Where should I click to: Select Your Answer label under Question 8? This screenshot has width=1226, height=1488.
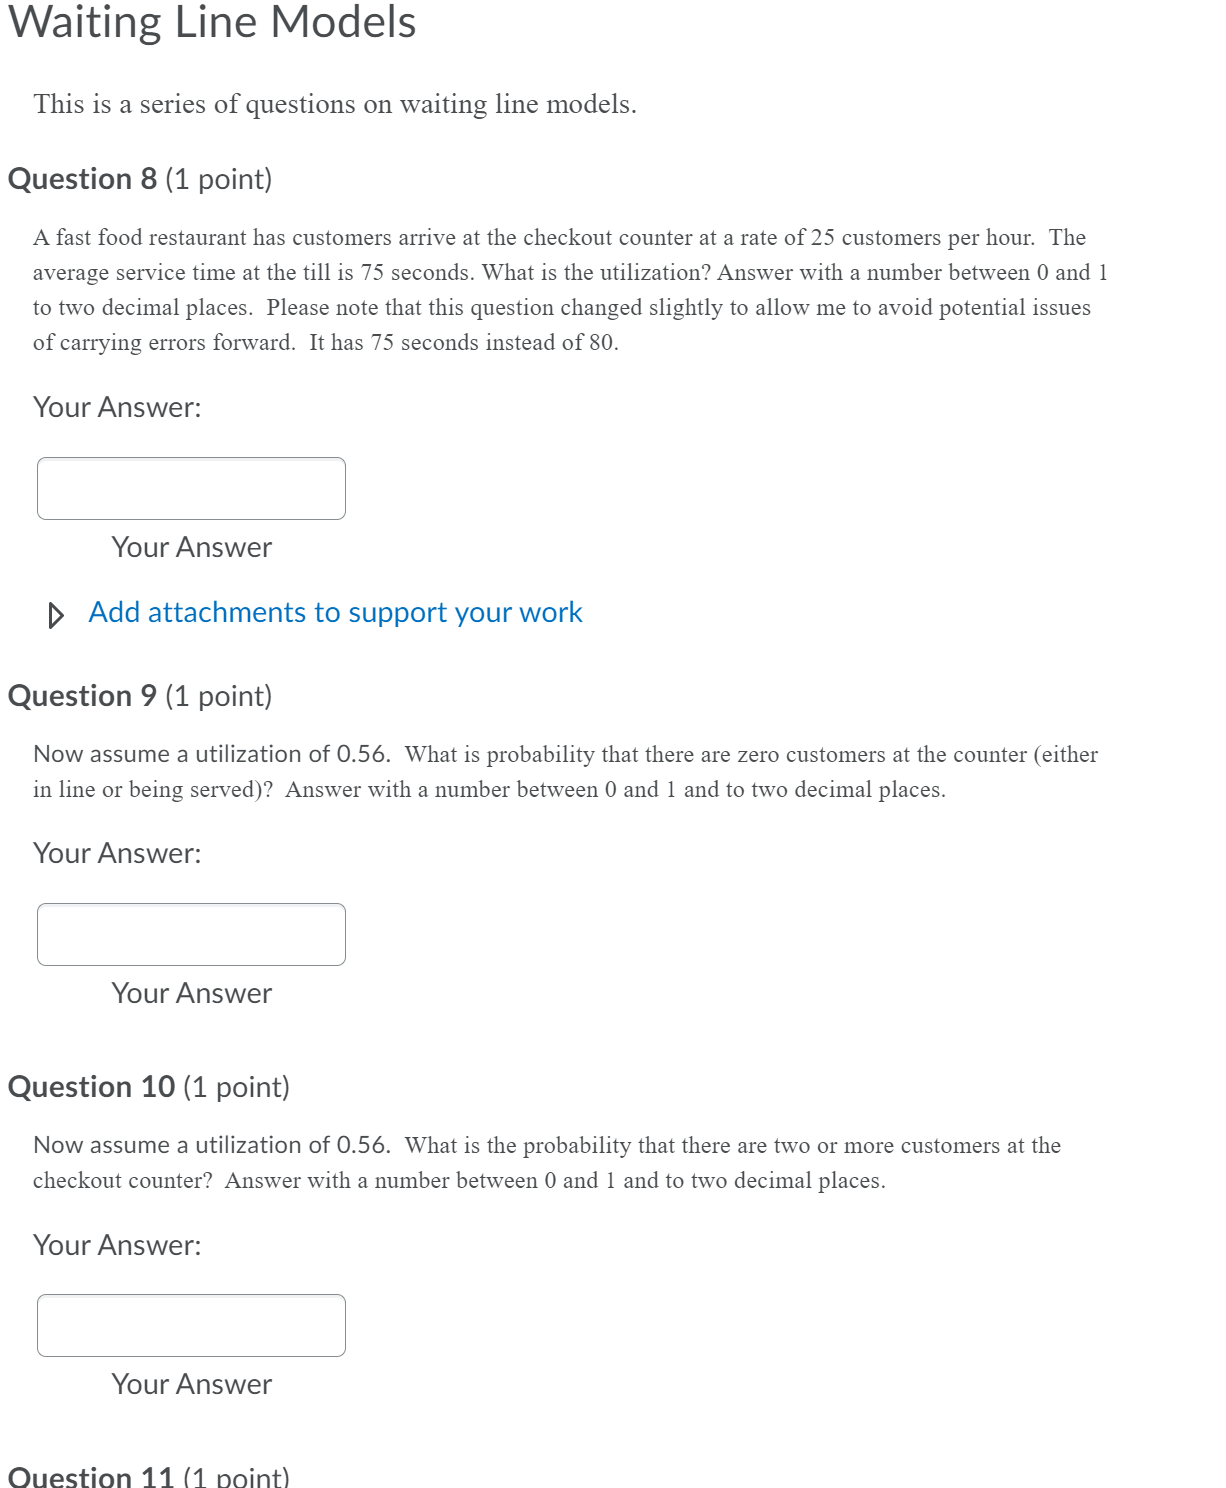click(191, 548)
